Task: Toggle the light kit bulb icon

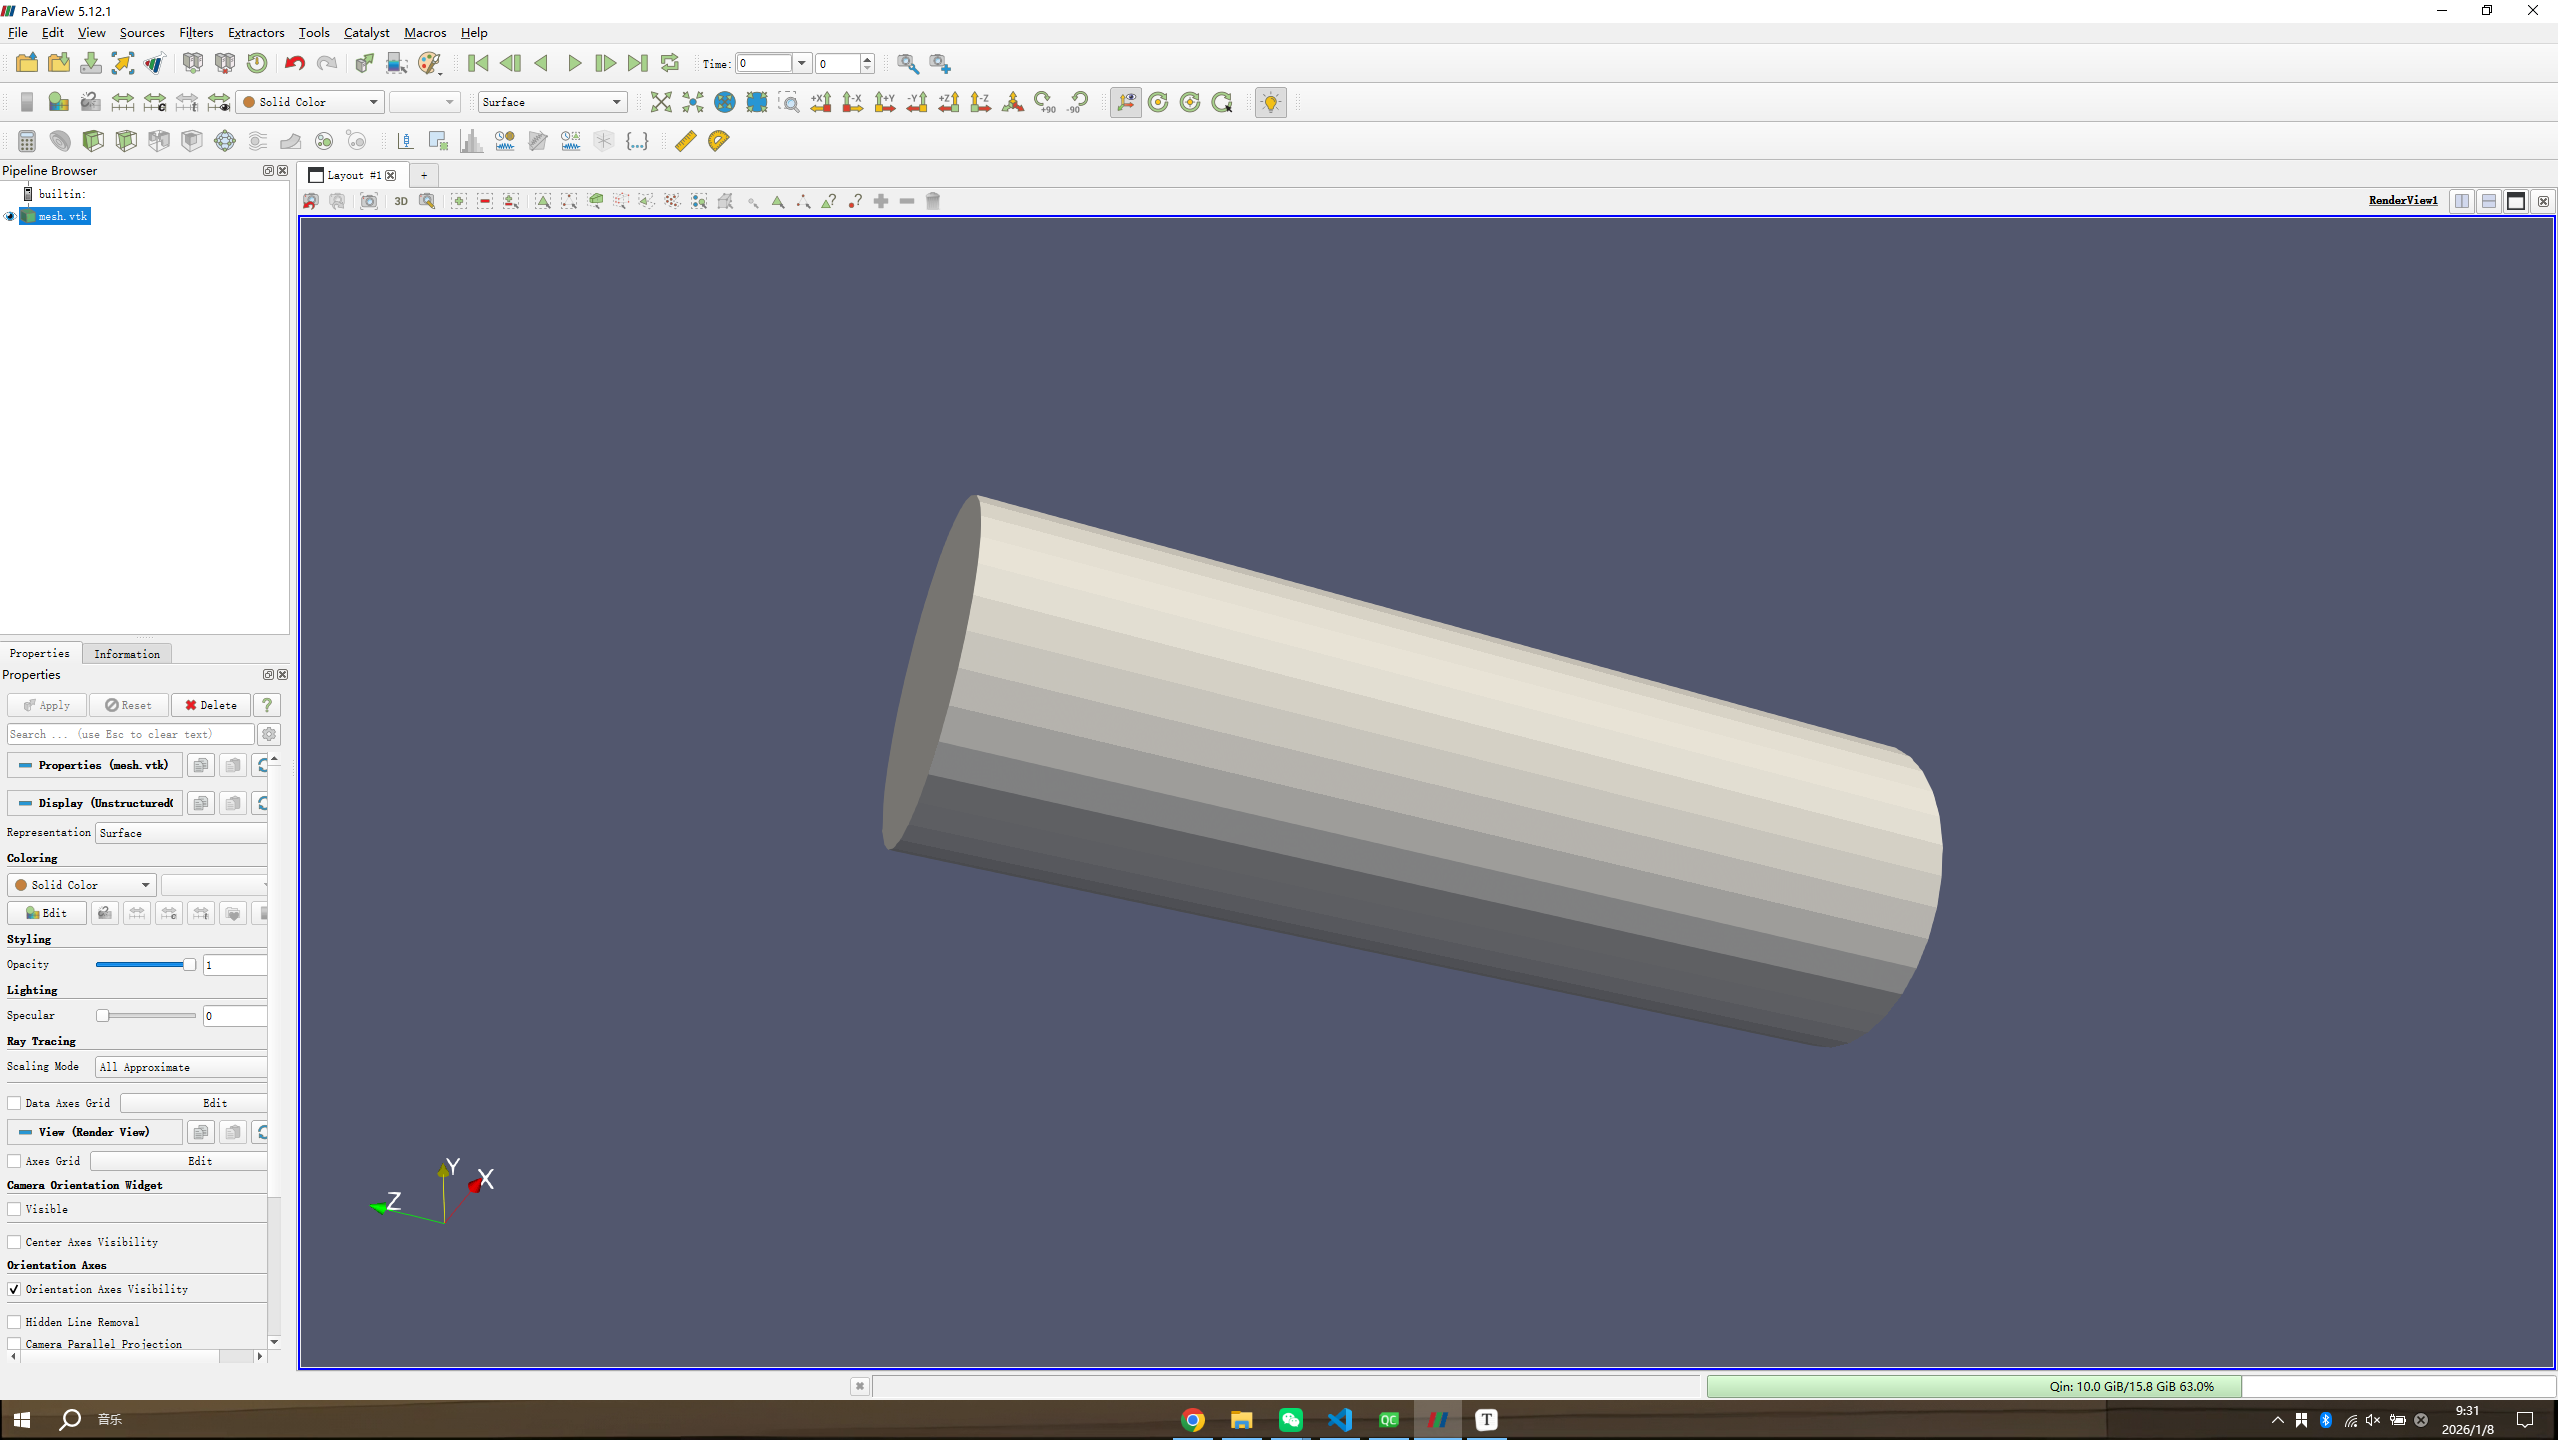Action: tap(1270, 102)
